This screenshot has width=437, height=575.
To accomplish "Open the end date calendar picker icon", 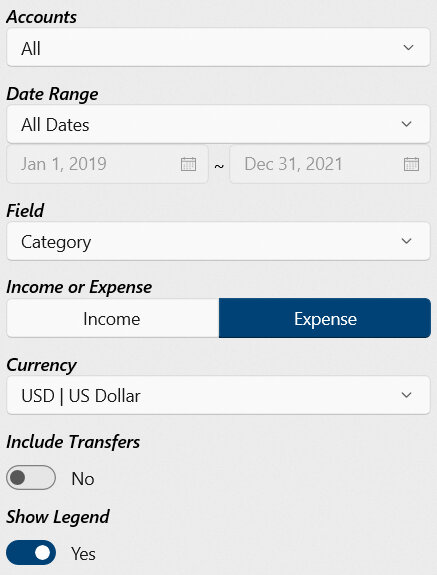I will 411,164.
